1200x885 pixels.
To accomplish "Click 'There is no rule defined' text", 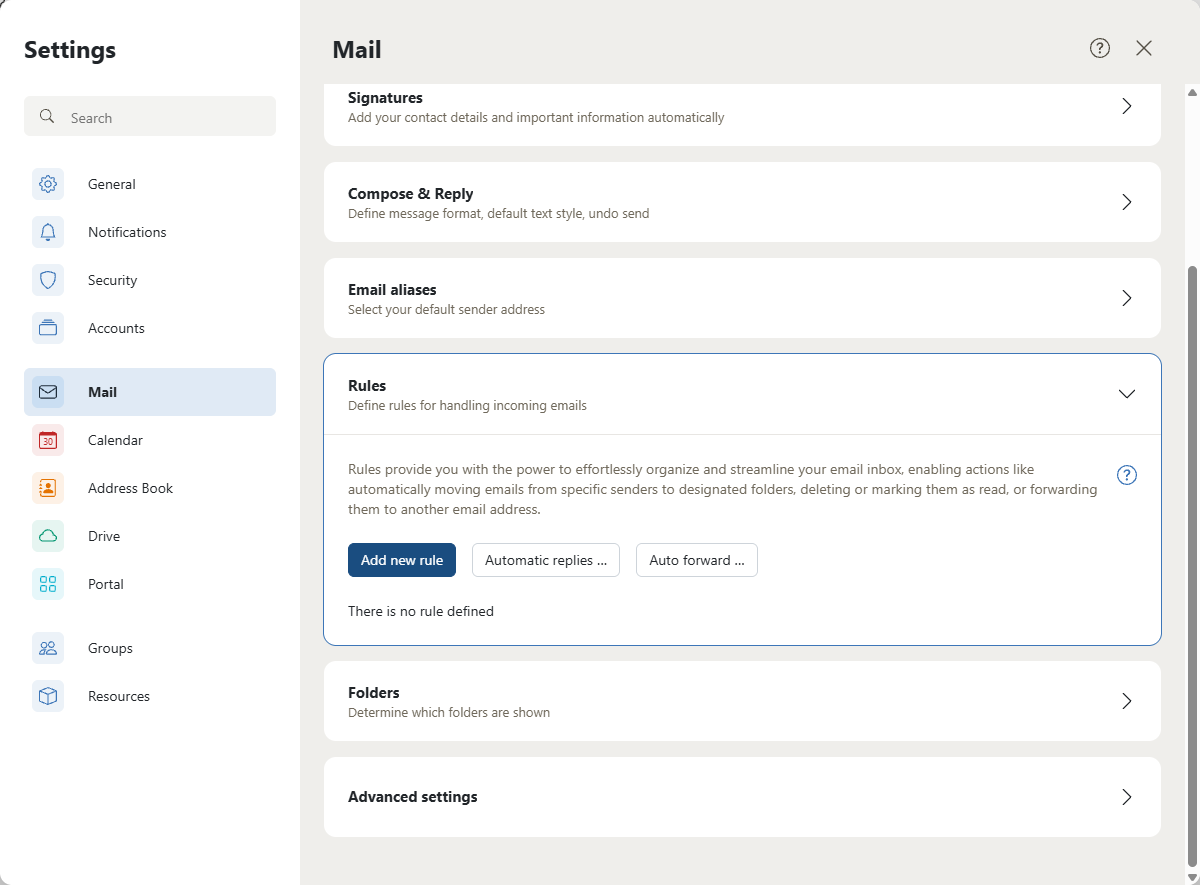I will 421,611.
